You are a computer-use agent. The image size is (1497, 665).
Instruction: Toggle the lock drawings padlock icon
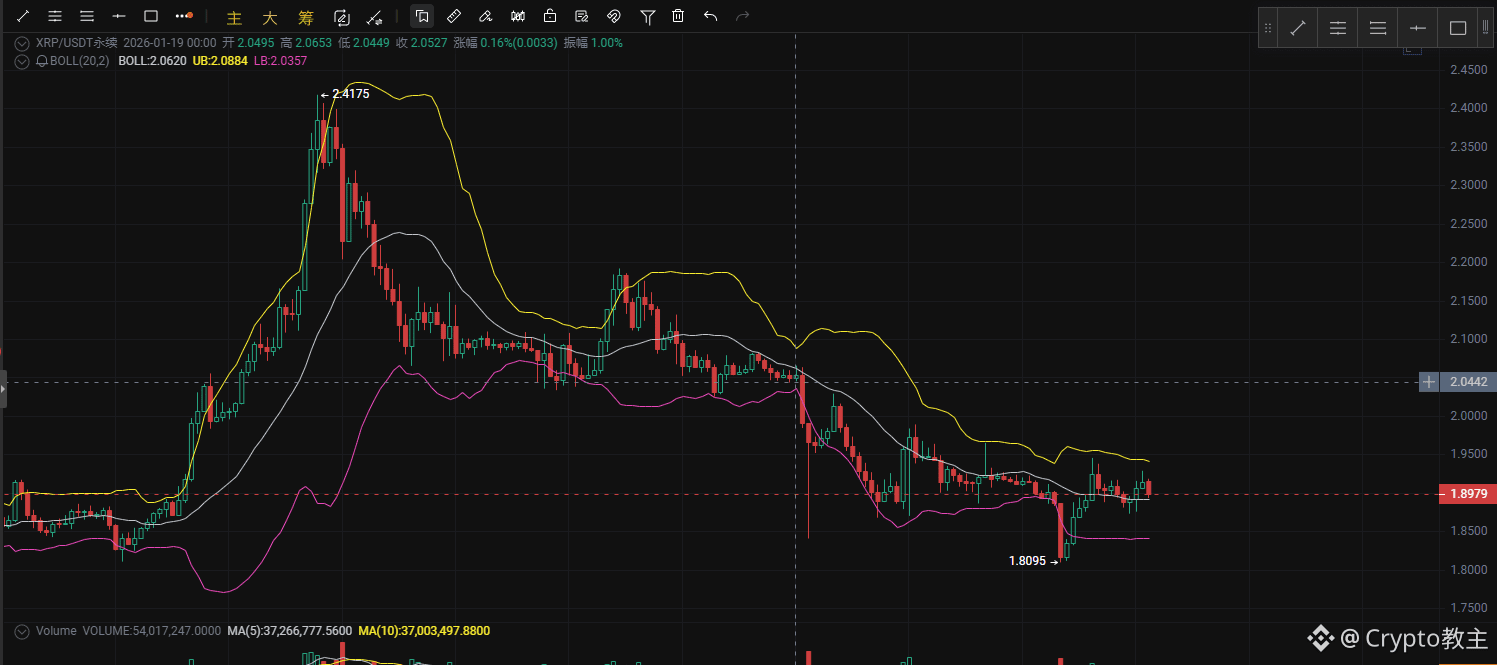550,16
